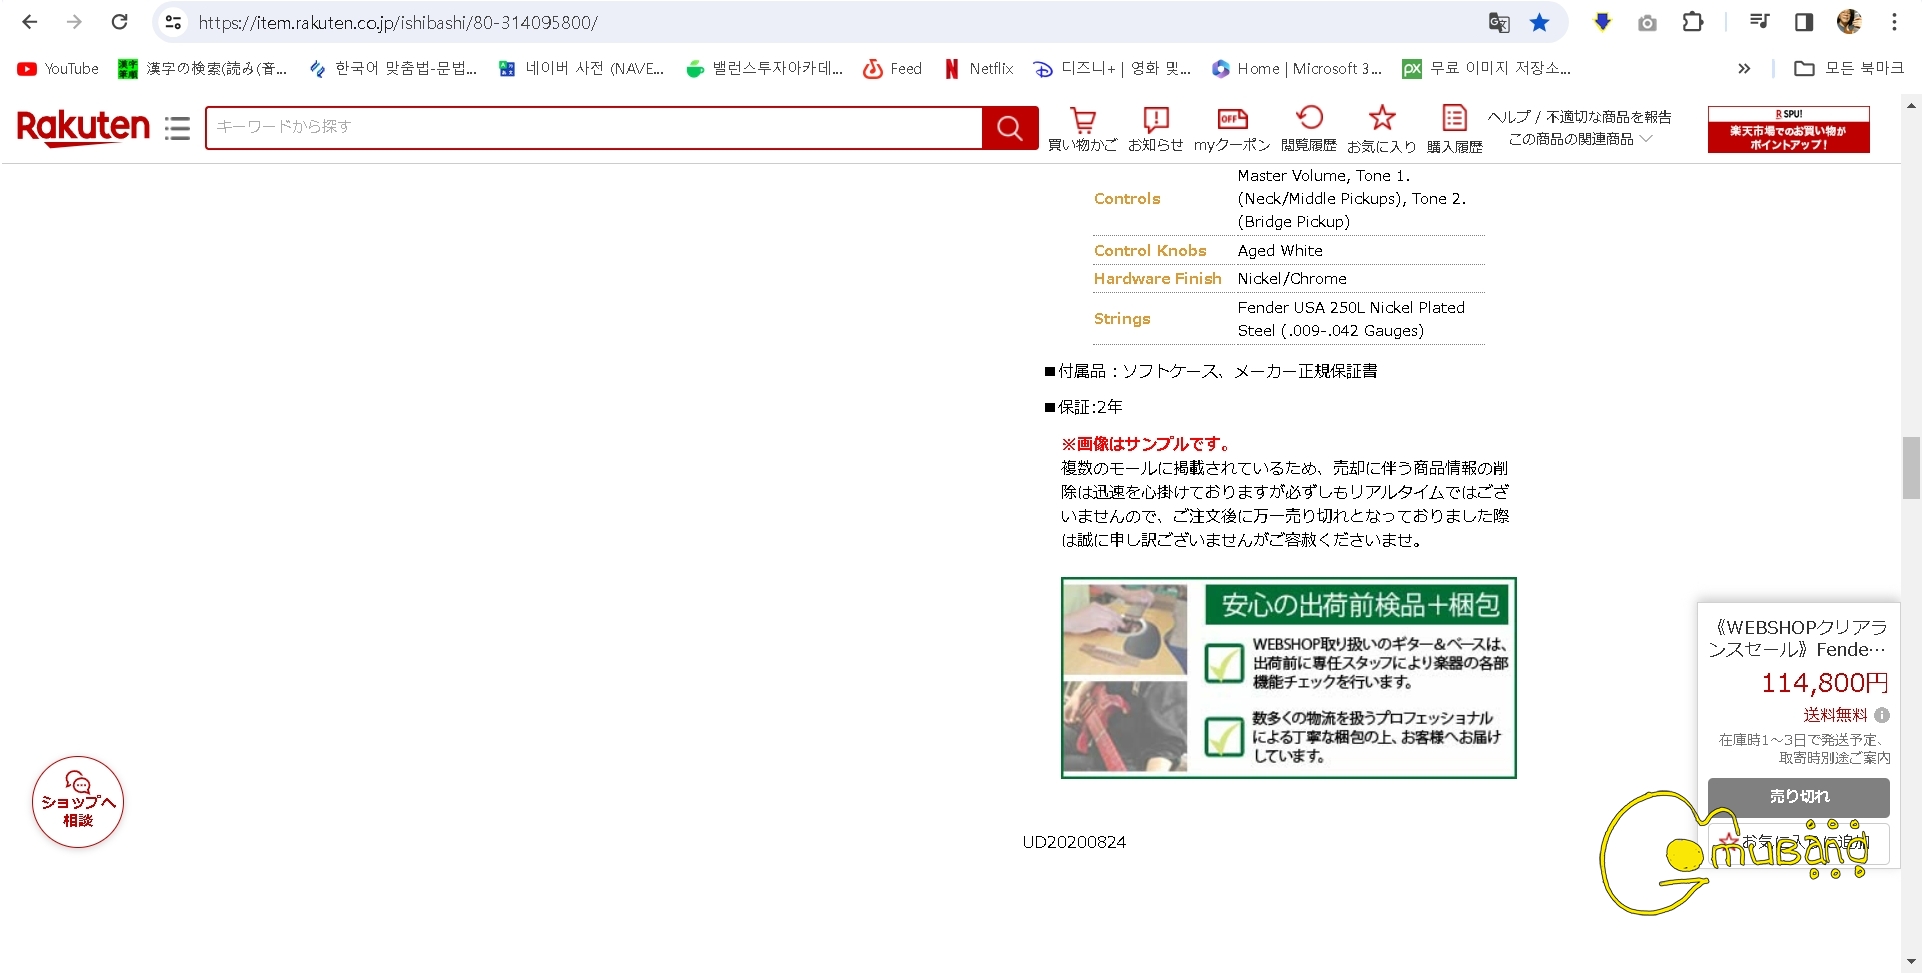The image size is (1922, 973).
Task: Open the 閲覧履歴 browsing history
Action: click(1309, 130)
